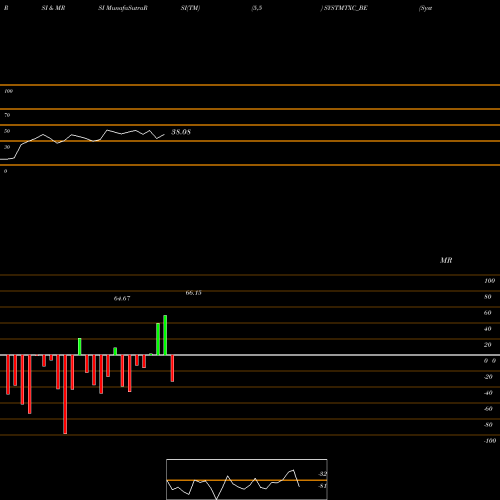Viewport: 500px width, 500px height.
Task: Click the 'SI(TM)' header text
Action: pos(190,8)
